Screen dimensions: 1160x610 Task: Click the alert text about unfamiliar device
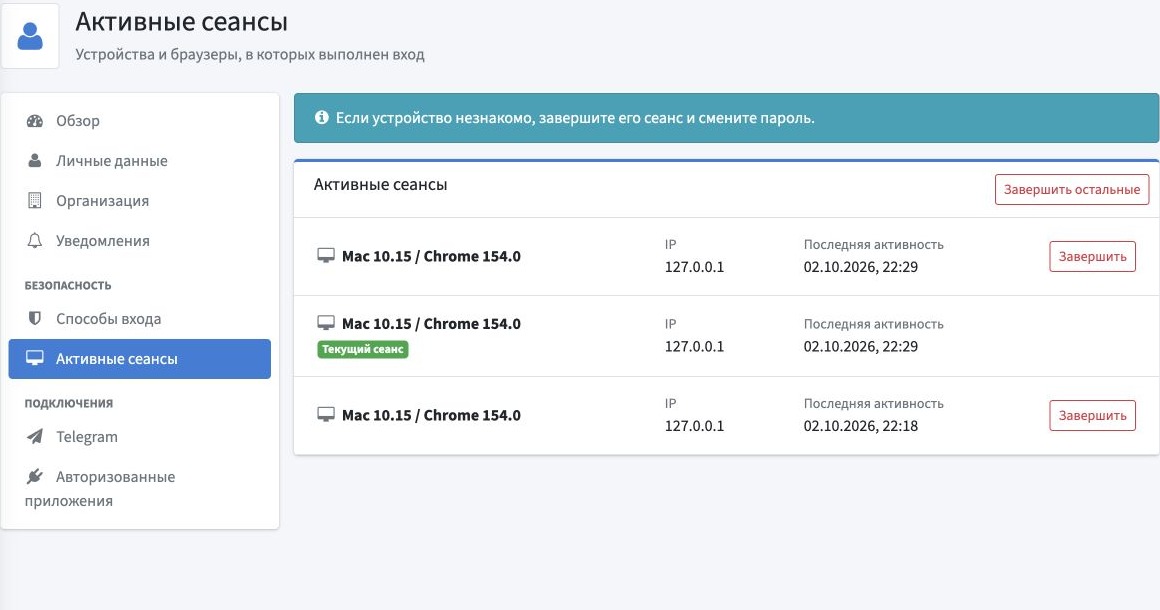click(575, 118)
